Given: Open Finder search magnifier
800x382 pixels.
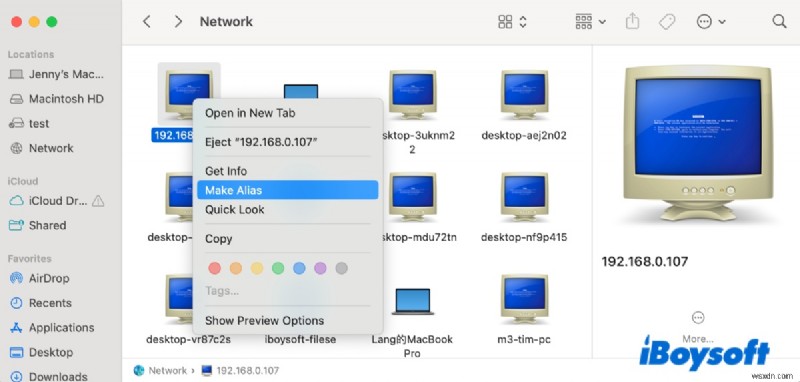Looking at the screenshot, I should tap(779, 21).
